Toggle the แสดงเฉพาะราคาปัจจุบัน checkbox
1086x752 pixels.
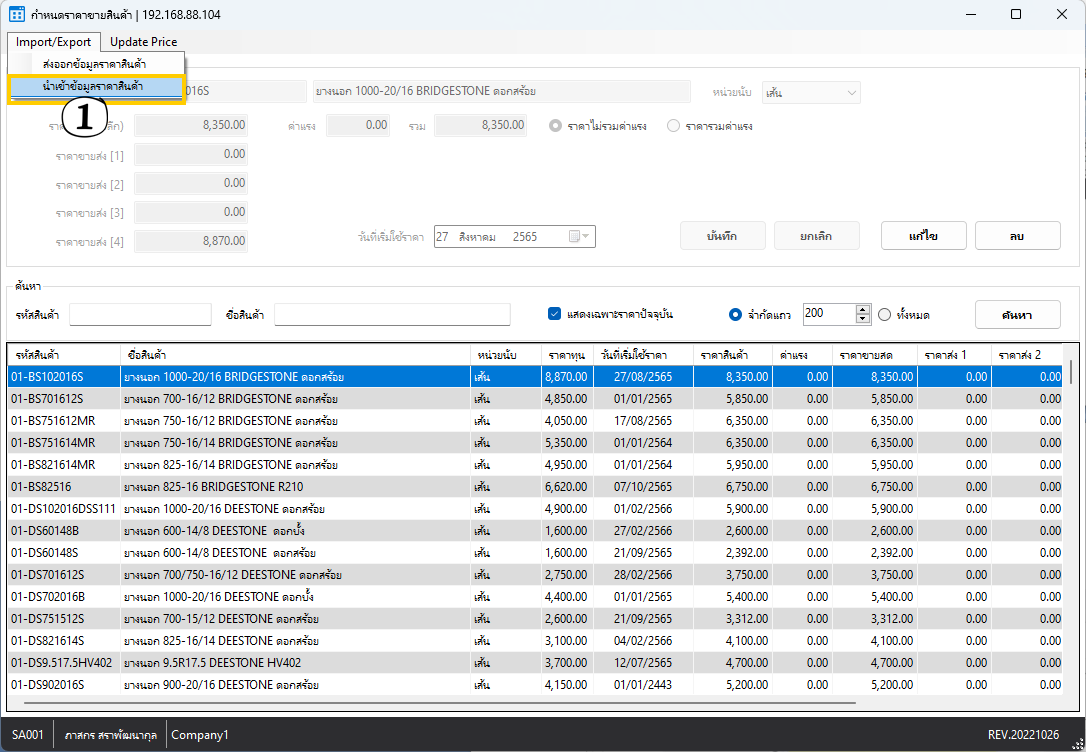(x=555, y=314)
